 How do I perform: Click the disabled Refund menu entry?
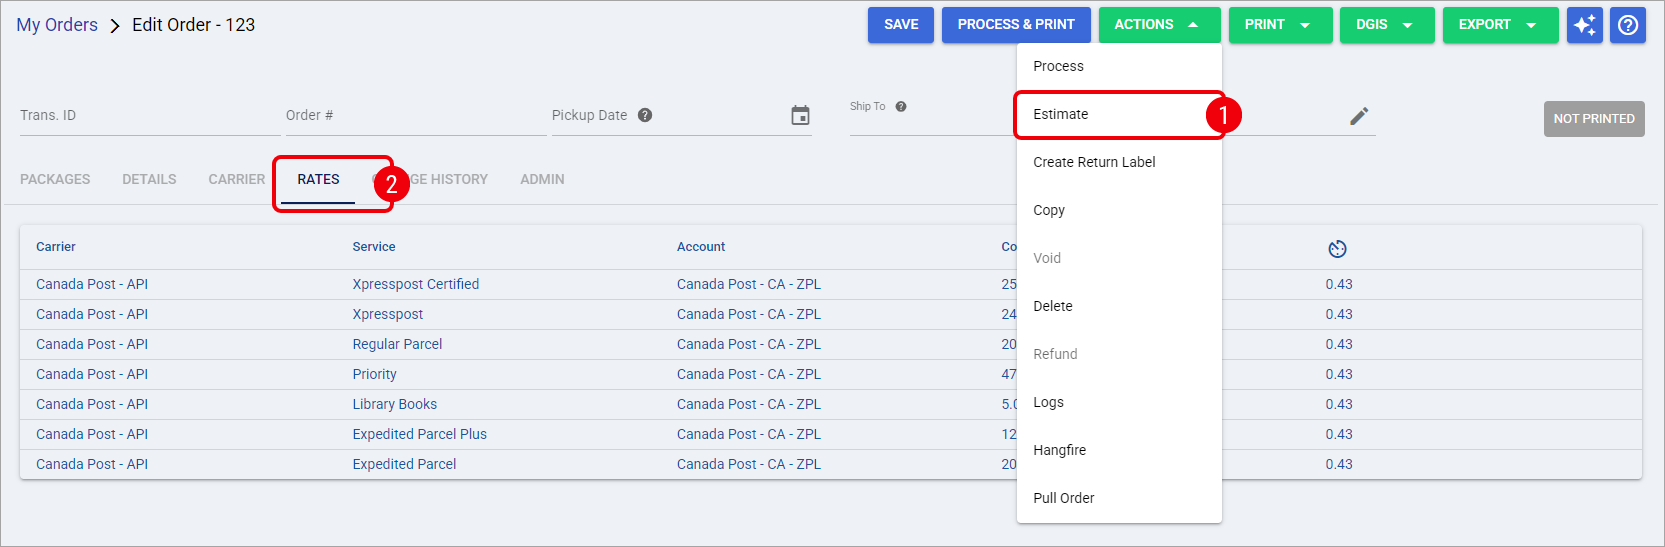1119,354
